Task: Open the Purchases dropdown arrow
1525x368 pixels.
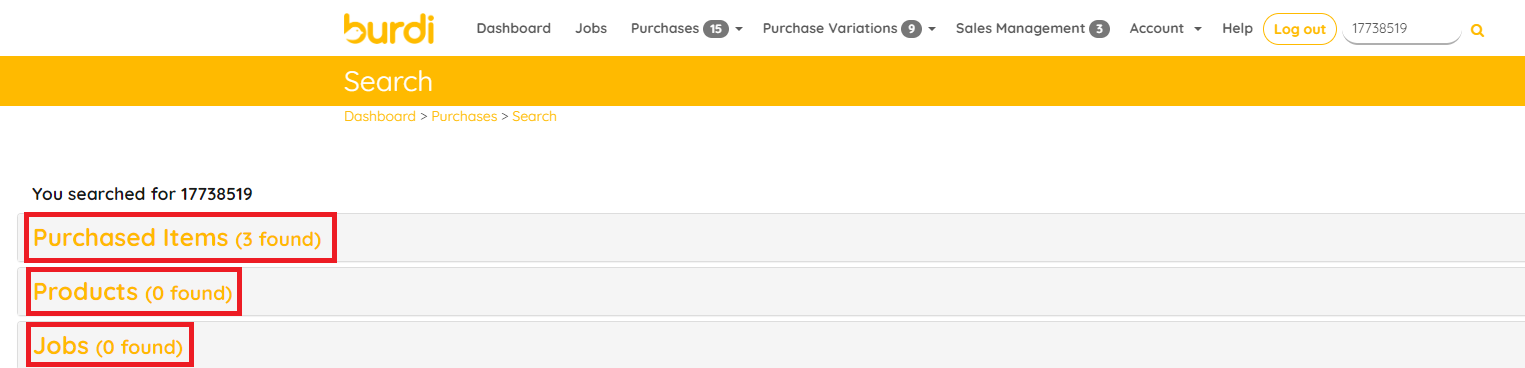Action: (739, 30)
